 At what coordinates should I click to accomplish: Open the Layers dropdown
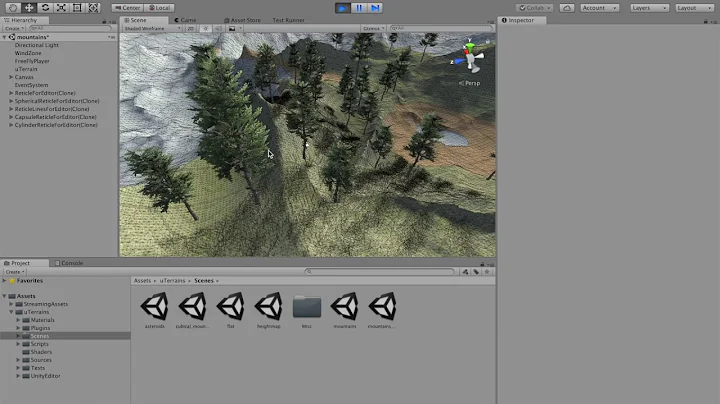point(649,8)
